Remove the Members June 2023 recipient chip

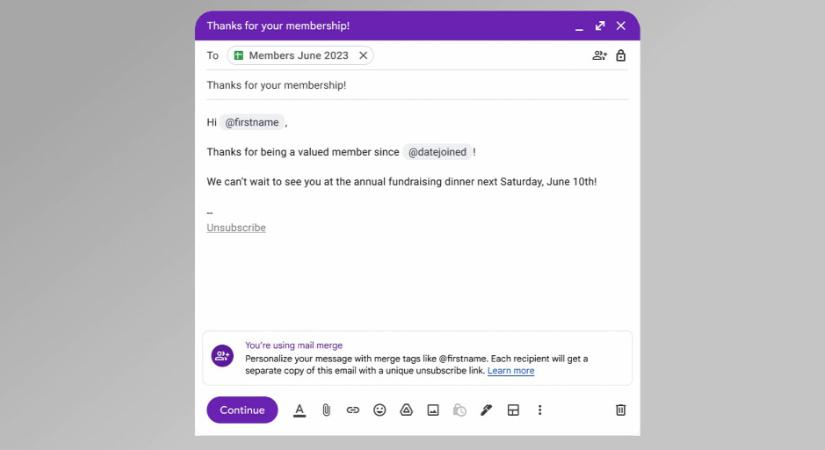[x=363, y=55]
